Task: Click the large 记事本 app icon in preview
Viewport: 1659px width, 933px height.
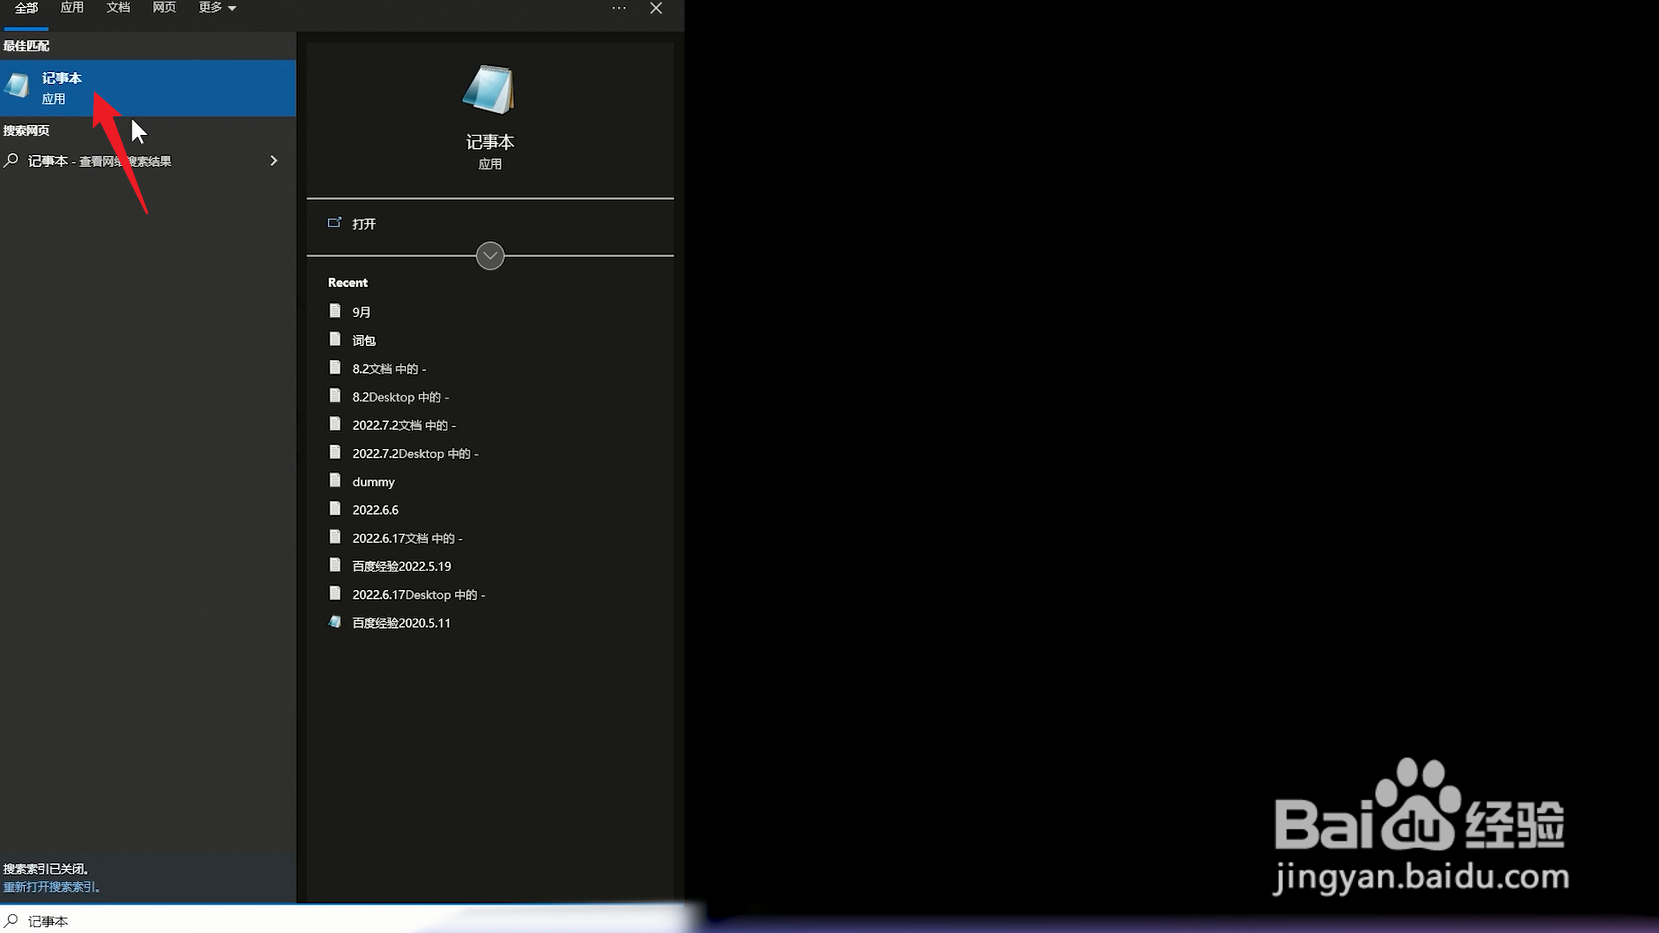Action: (489, 89)
